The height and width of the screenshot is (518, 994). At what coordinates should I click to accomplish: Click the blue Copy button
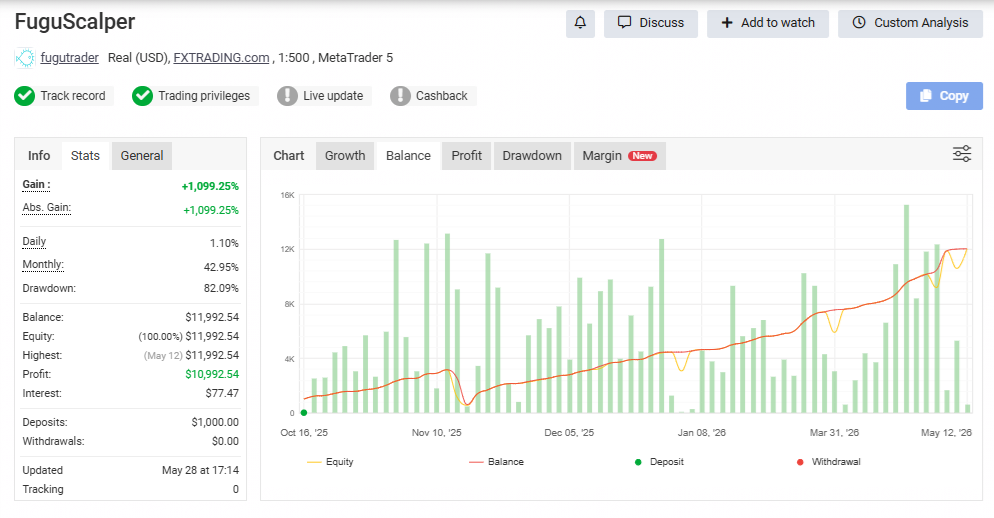click(944, 96)
